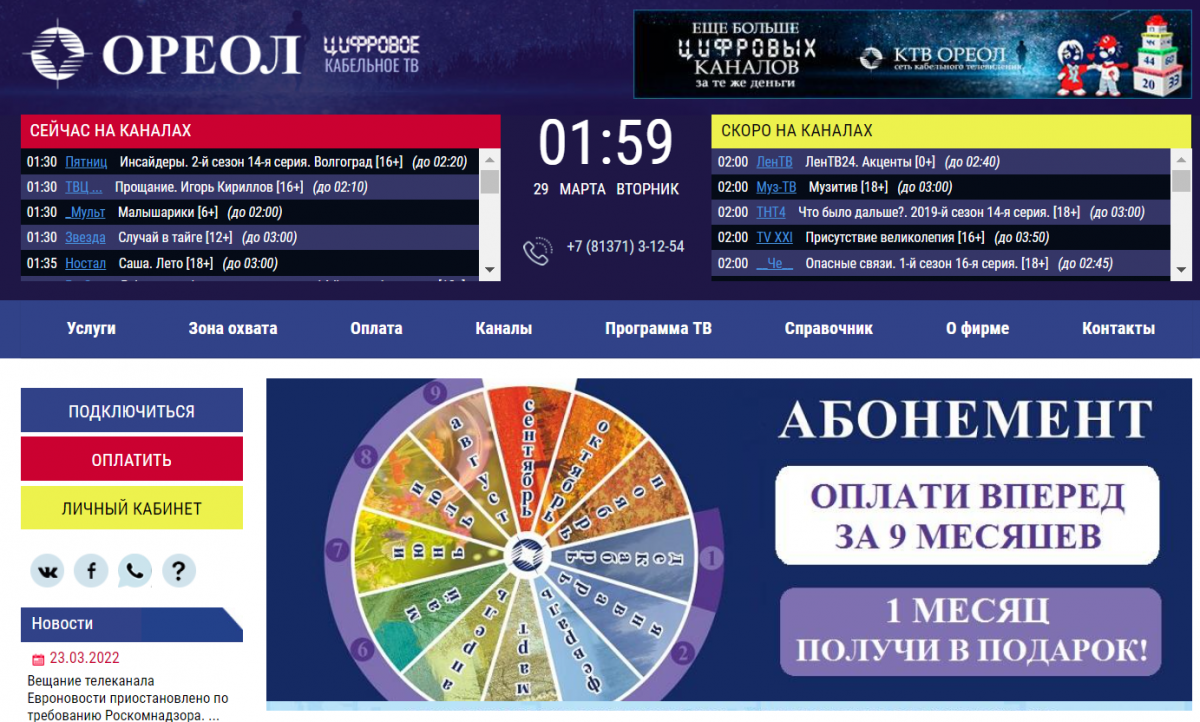Open the VK social network icon
Screen dimensions: 1200x722
[x=47, y=571]
